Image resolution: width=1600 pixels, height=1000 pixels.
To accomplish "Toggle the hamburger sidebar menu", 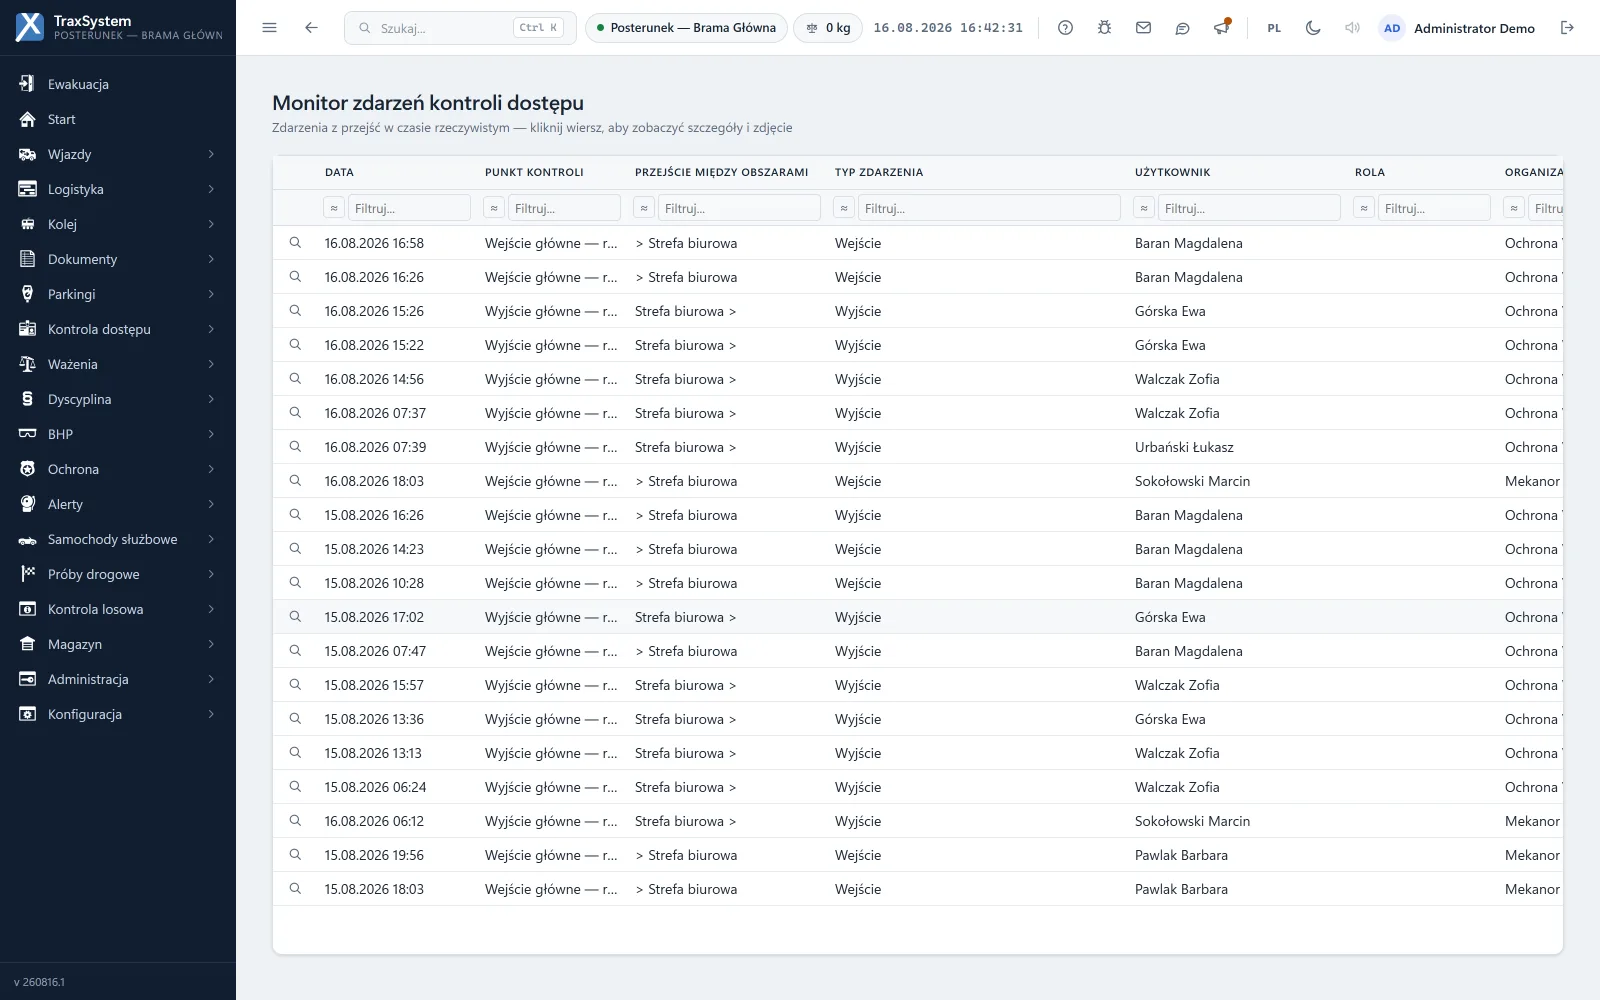I will (x=269, y=28).
